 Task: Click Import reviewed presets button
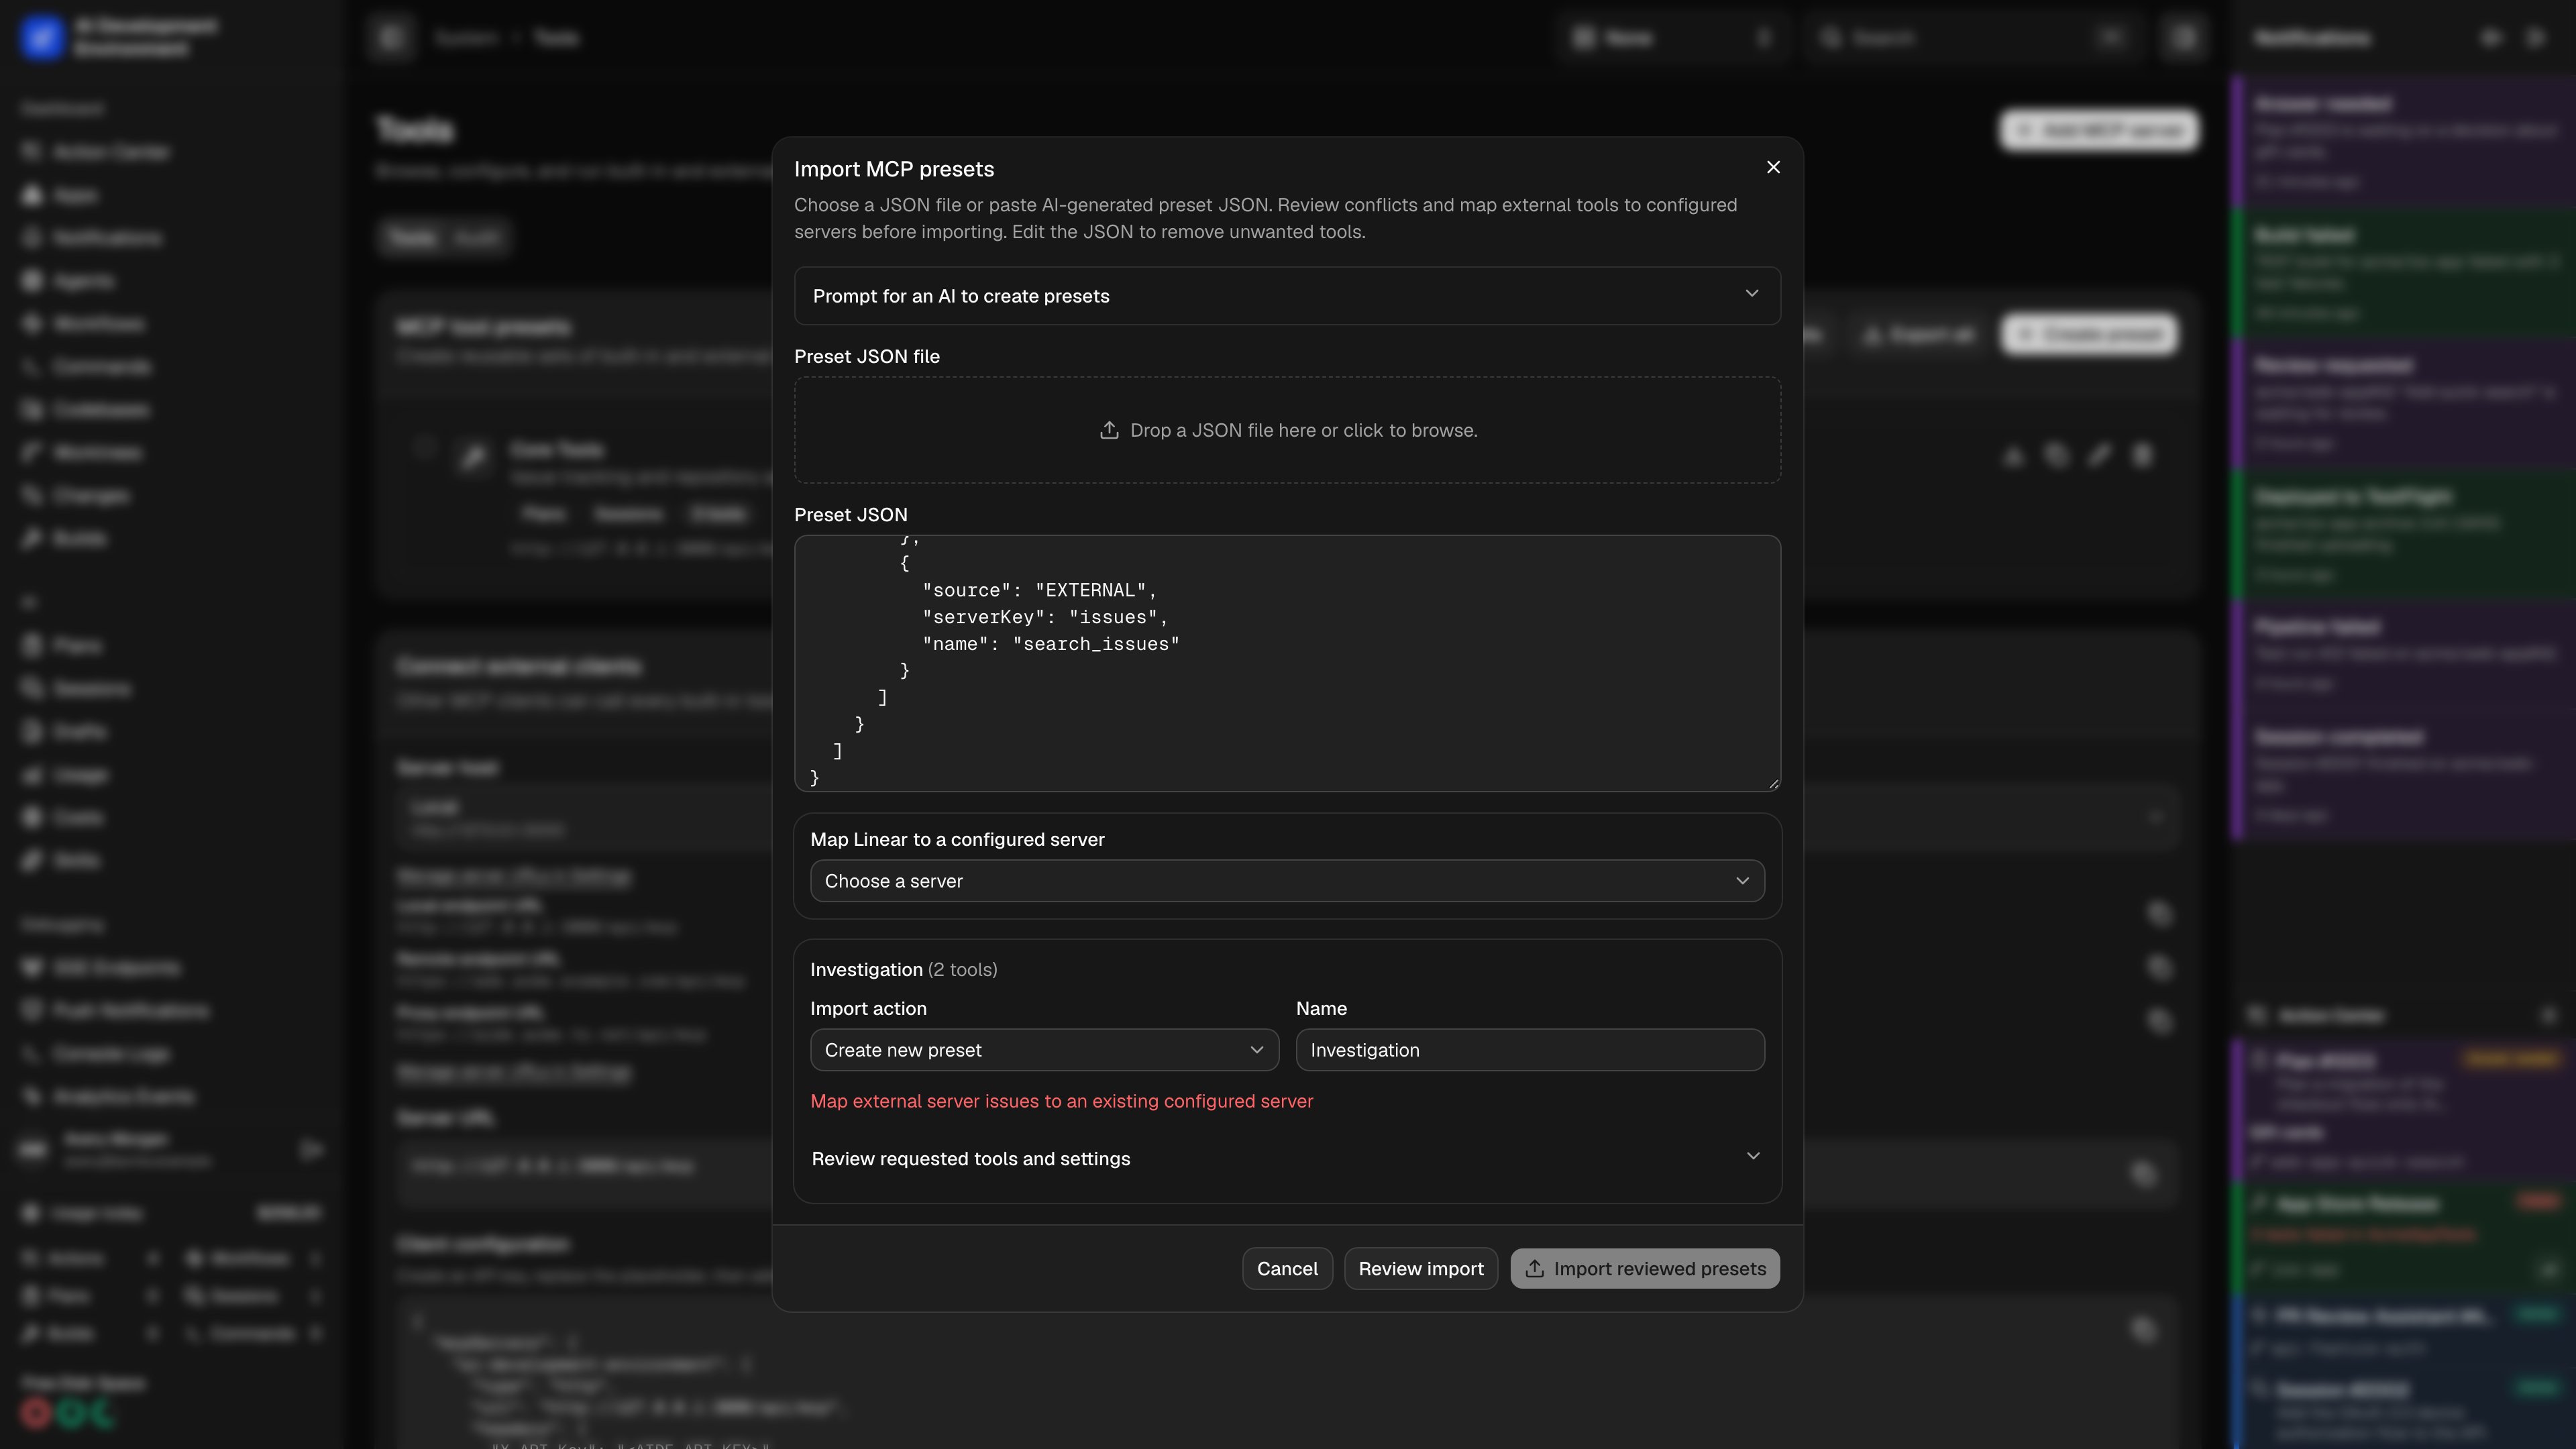click(x=1645, y=1268)
